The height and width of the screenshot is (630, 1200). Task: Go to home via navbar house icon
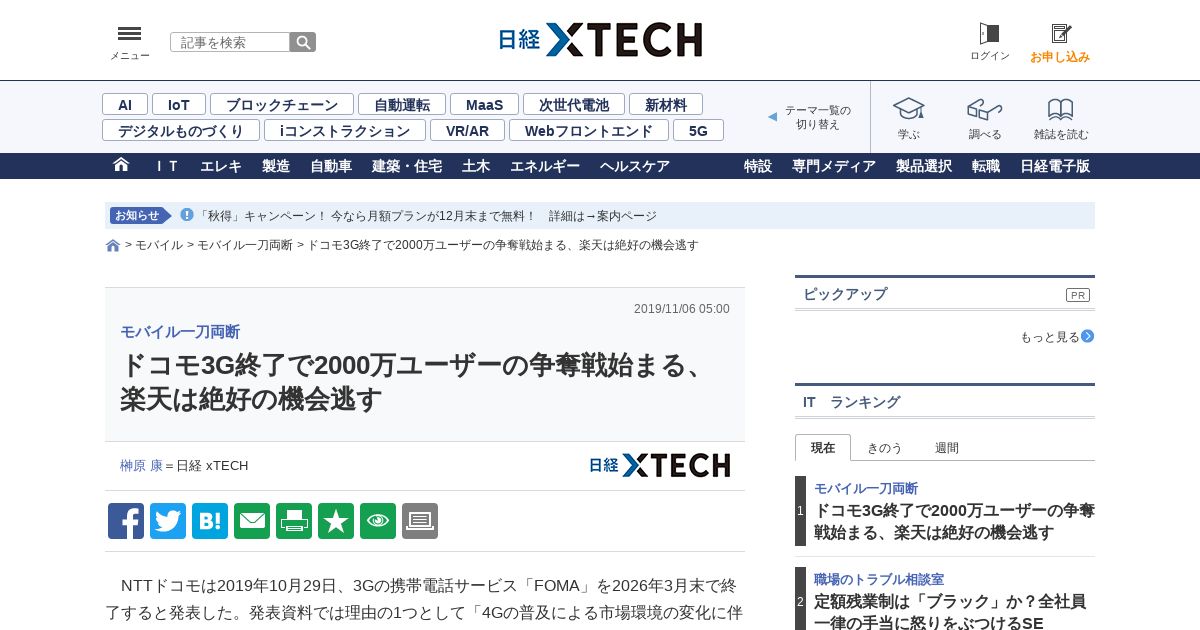point(121,165)
